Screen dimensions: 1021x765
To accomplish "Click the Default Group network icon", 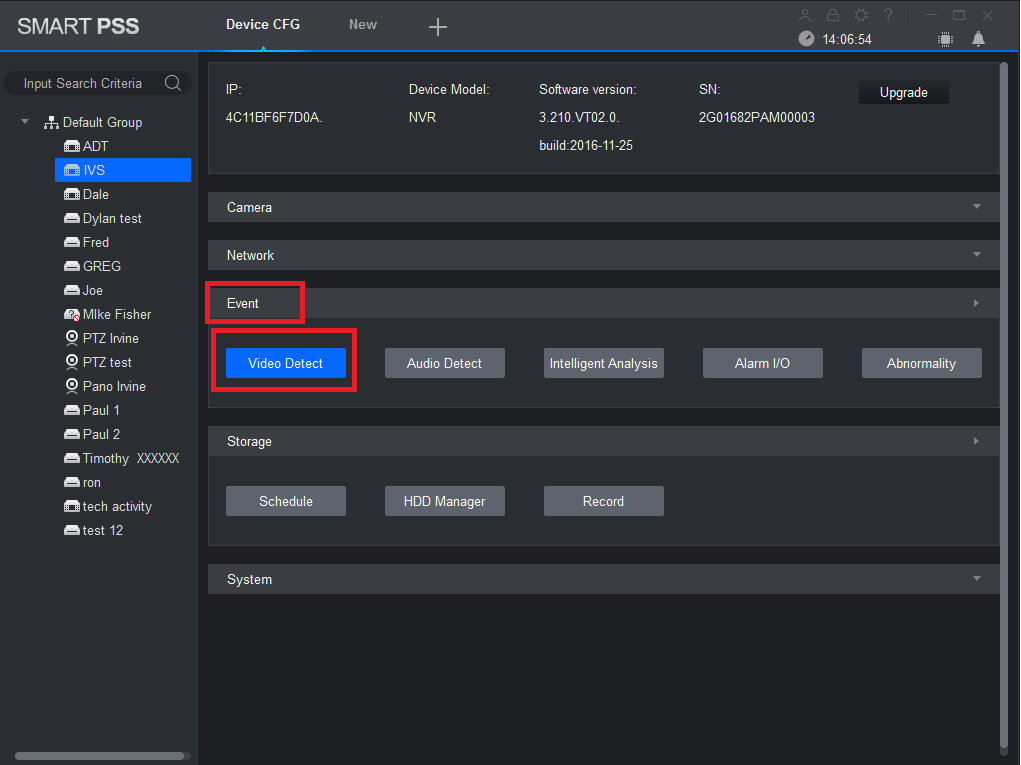I will coord(51,122).
